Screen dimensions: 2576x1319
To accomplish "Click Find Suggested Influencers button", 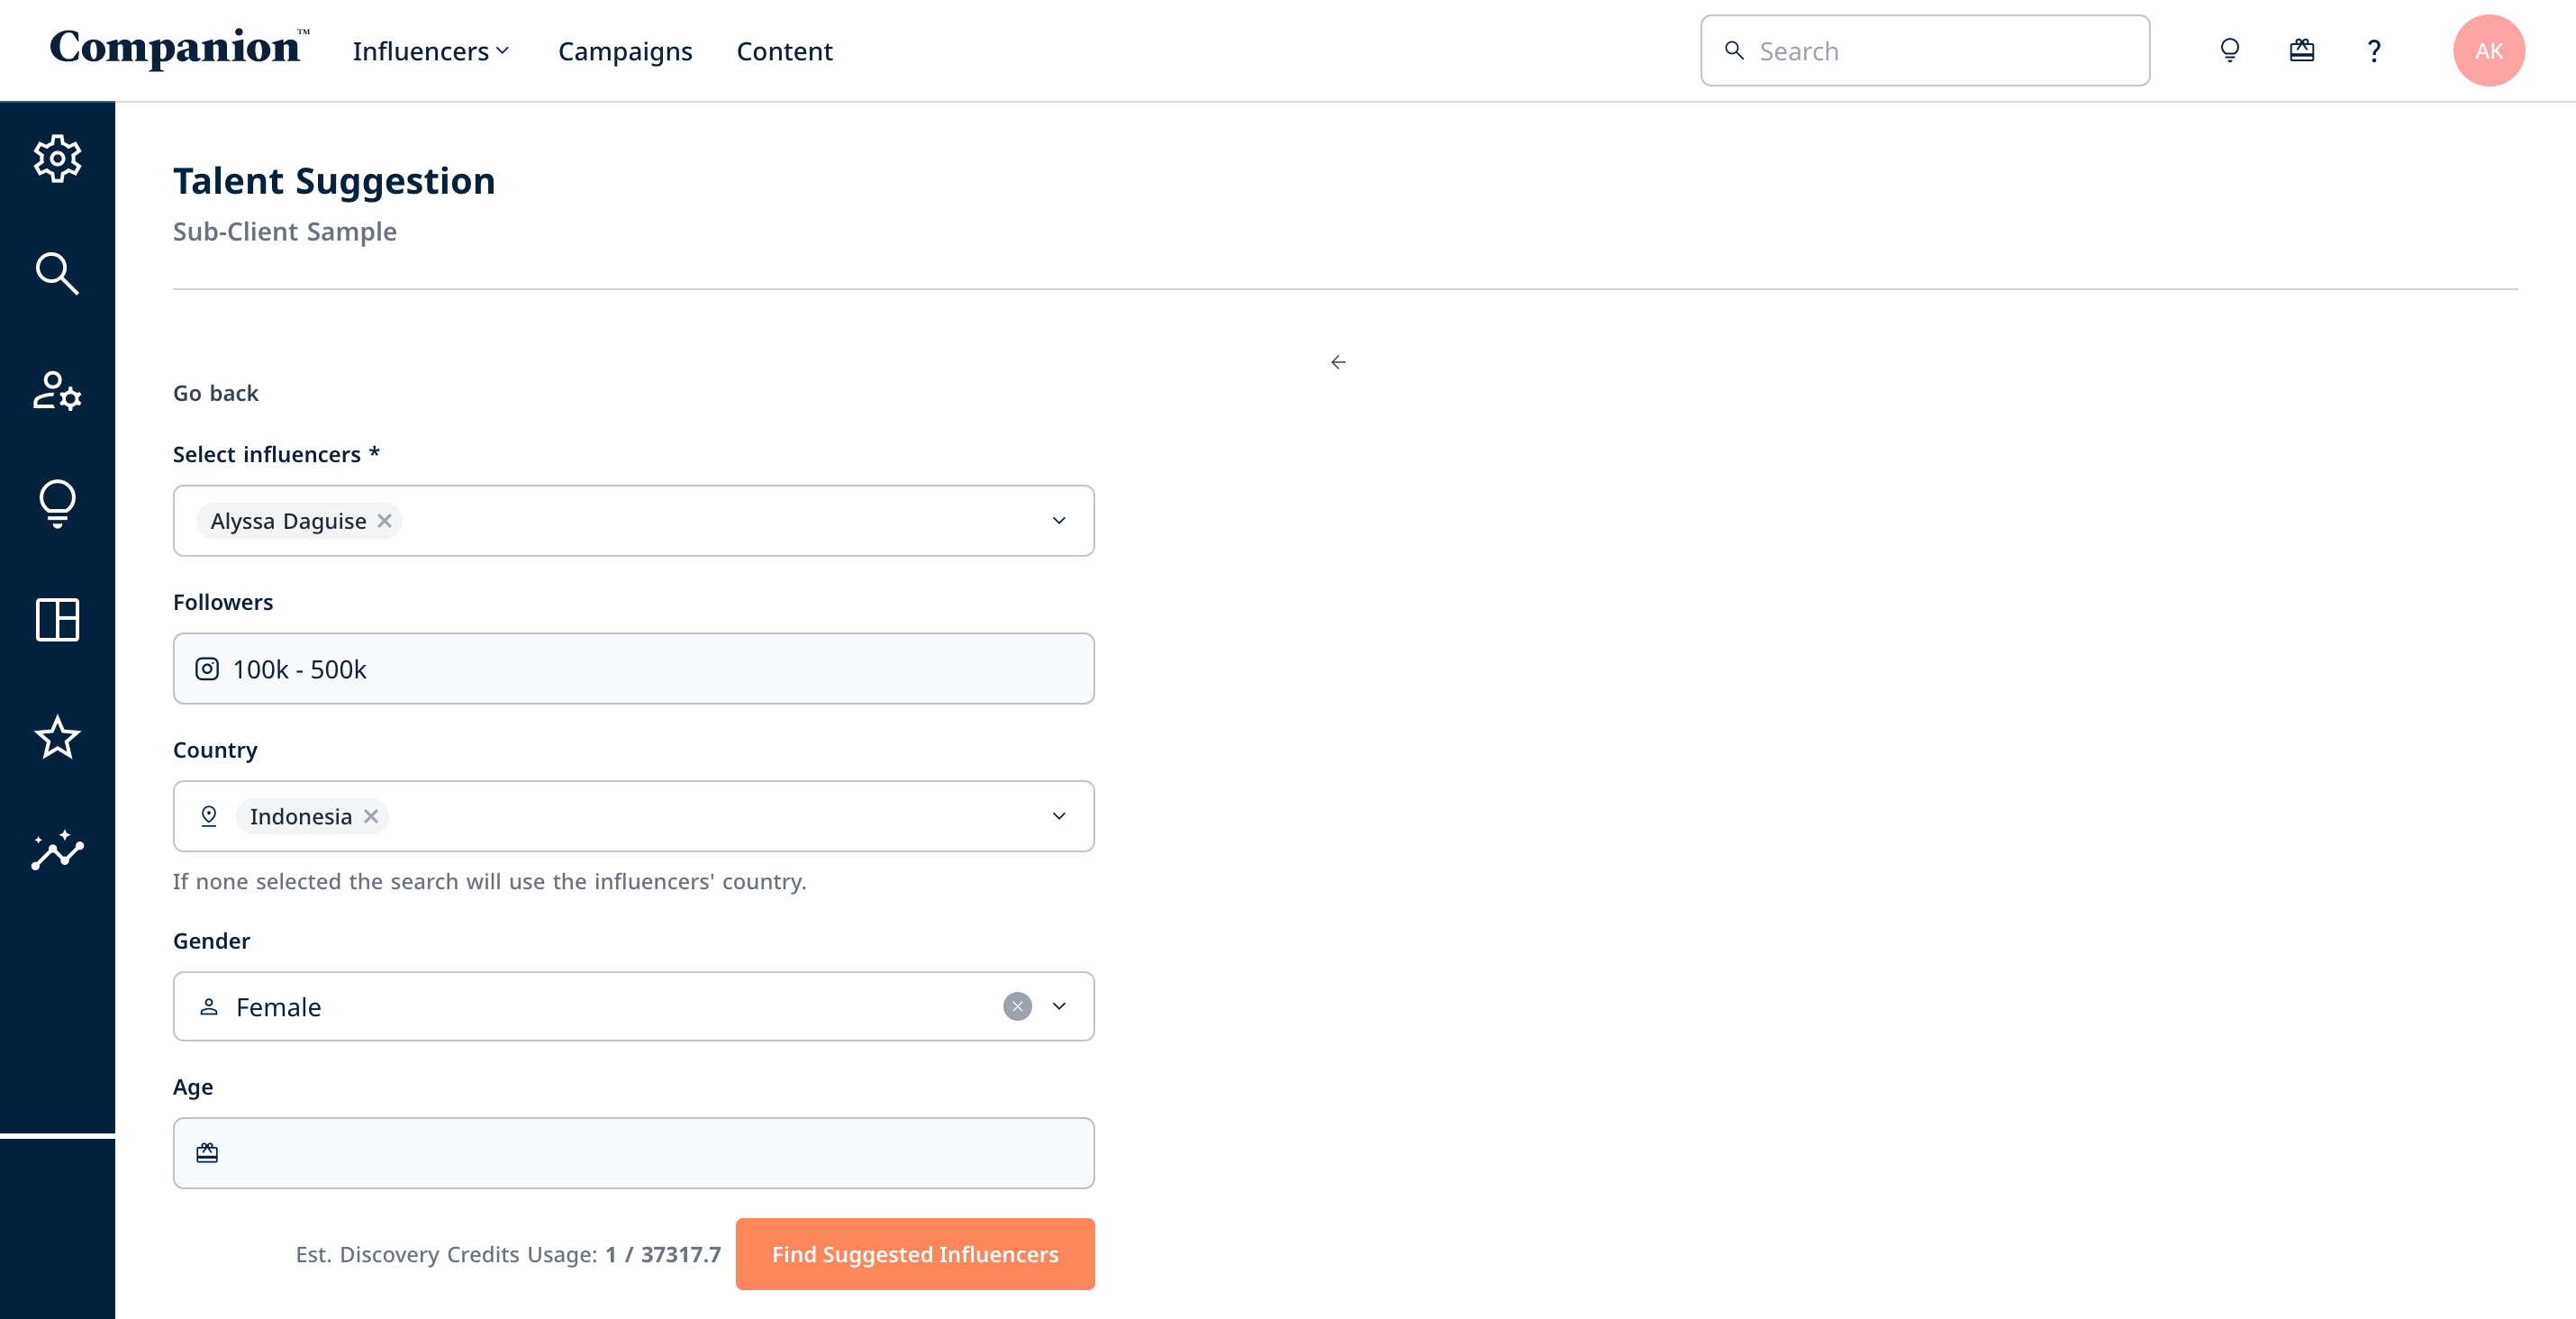I will 915,1254.
